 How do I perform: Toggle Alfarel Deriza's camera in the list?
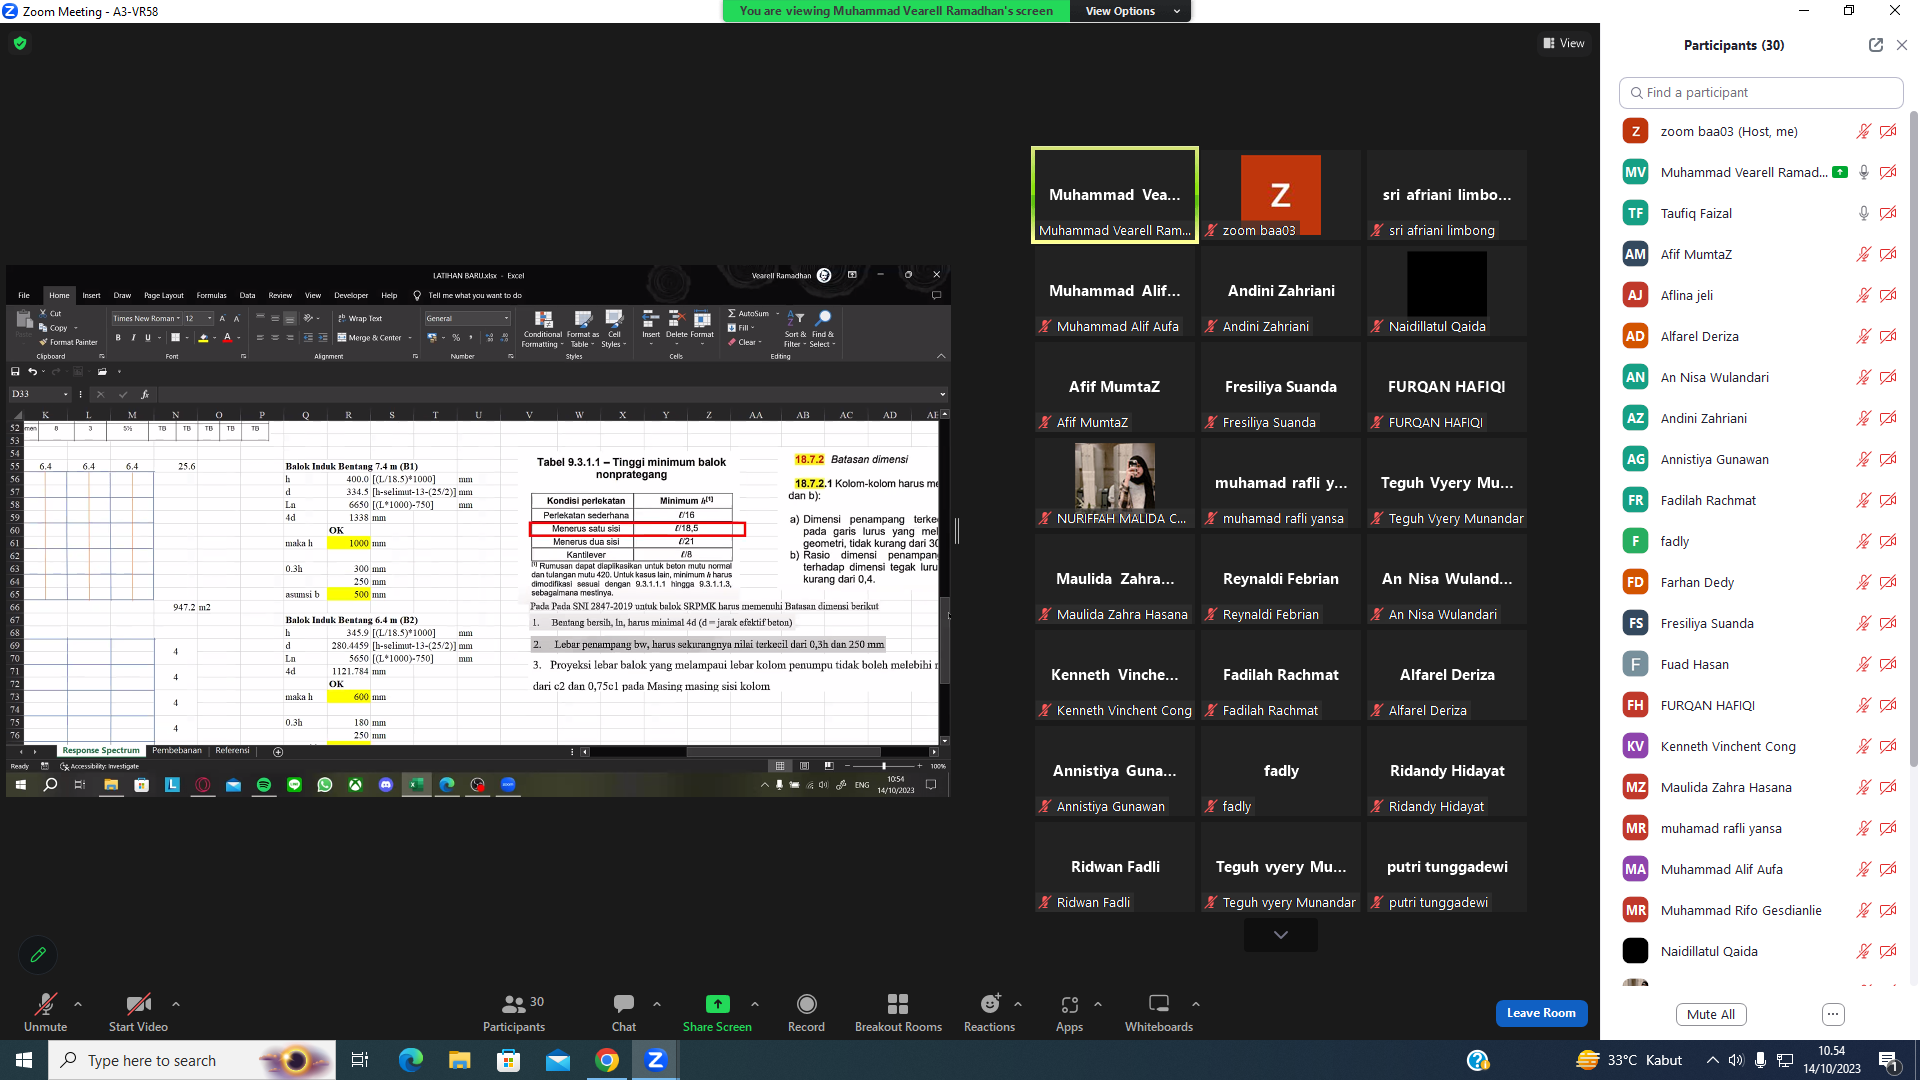pyautogui.click(x=1888, y=336)
